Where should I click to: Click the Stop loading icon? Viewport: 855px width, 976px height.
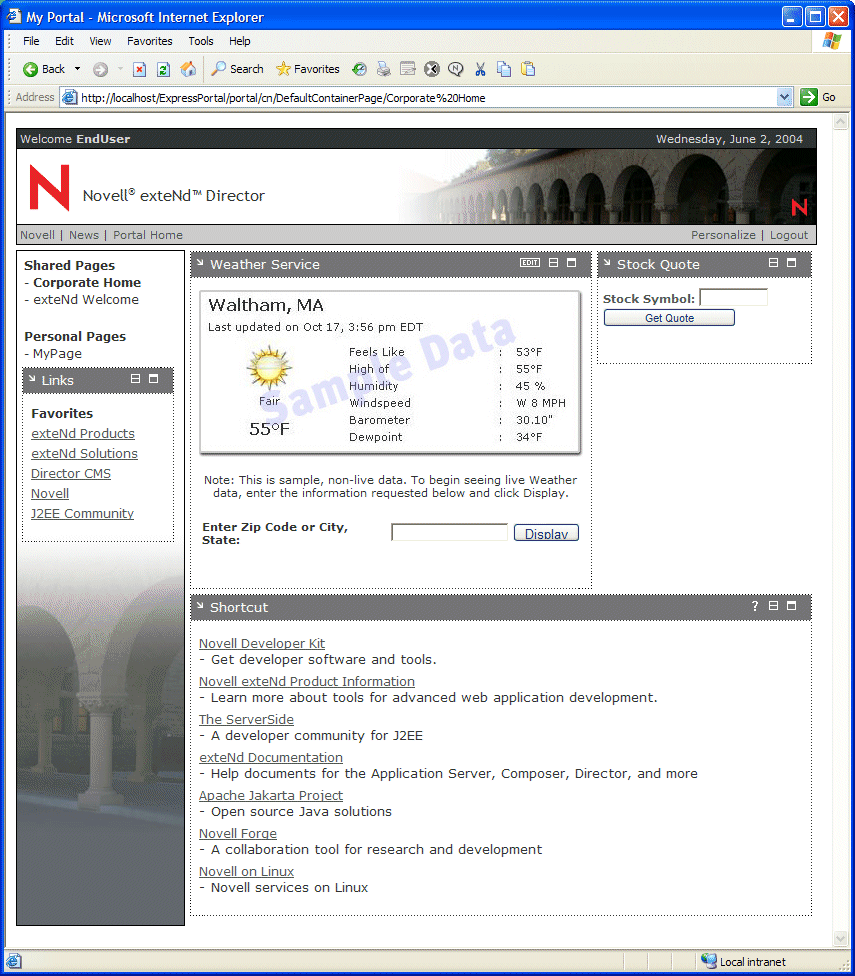point(139,69)
